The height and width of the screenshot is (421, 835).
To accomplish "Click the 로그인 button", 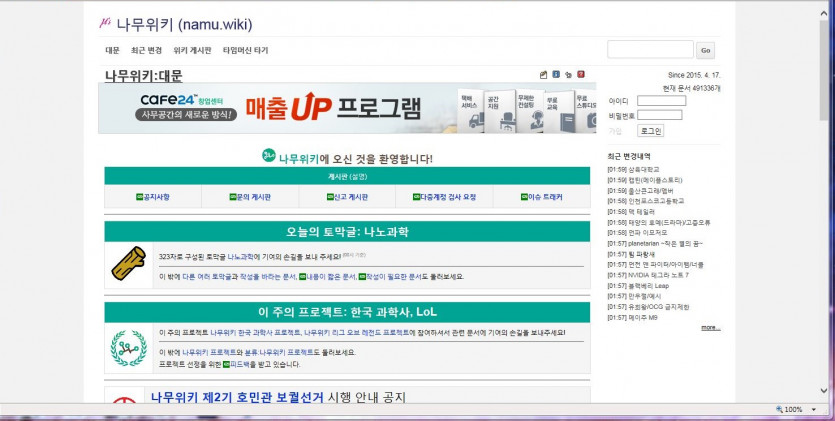I will 650,130.
